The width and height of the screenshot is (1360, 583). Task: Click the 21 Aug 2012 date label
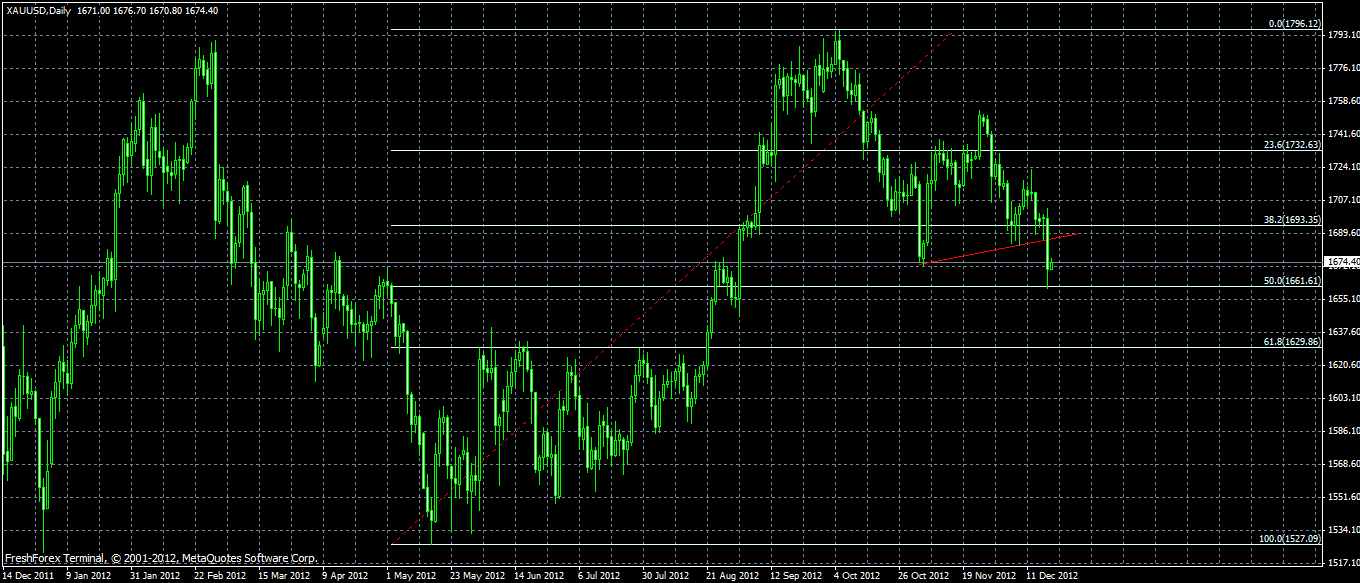(735, 576)
